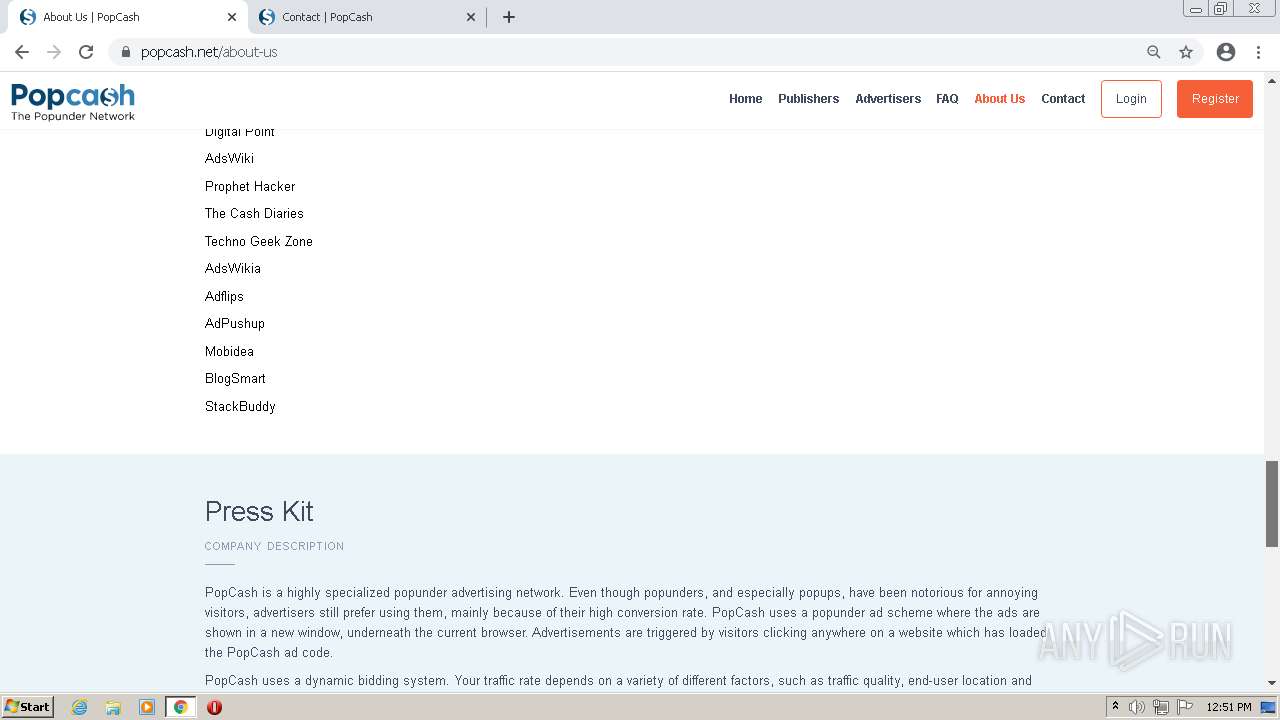Open The Cash Diaries link
Image resolution: width=1280 pixels, height=720 pixels.
[x=254, y=213]
